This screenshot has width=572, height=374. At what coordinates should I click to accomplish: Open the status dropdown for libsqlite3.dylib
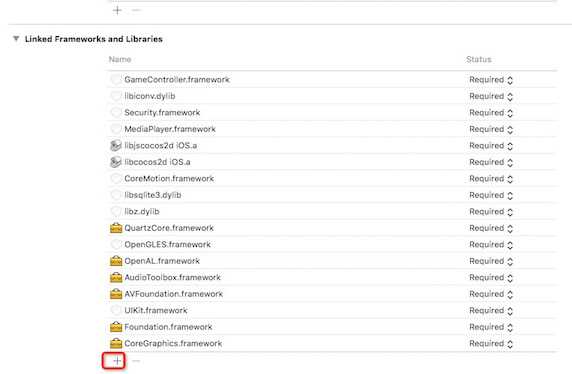(491, 195)
